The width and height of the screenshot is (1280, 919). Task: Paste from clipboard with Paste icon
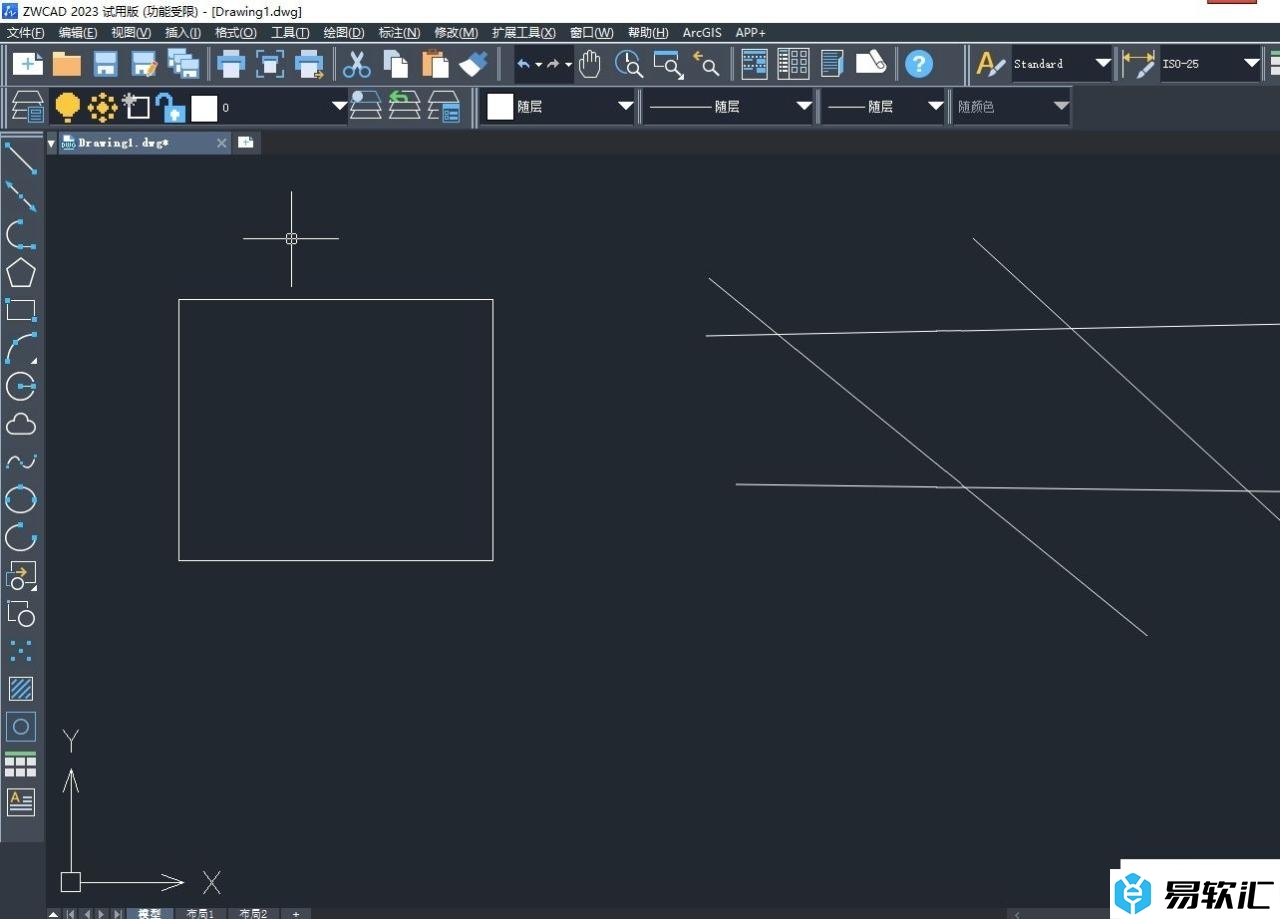435,64
